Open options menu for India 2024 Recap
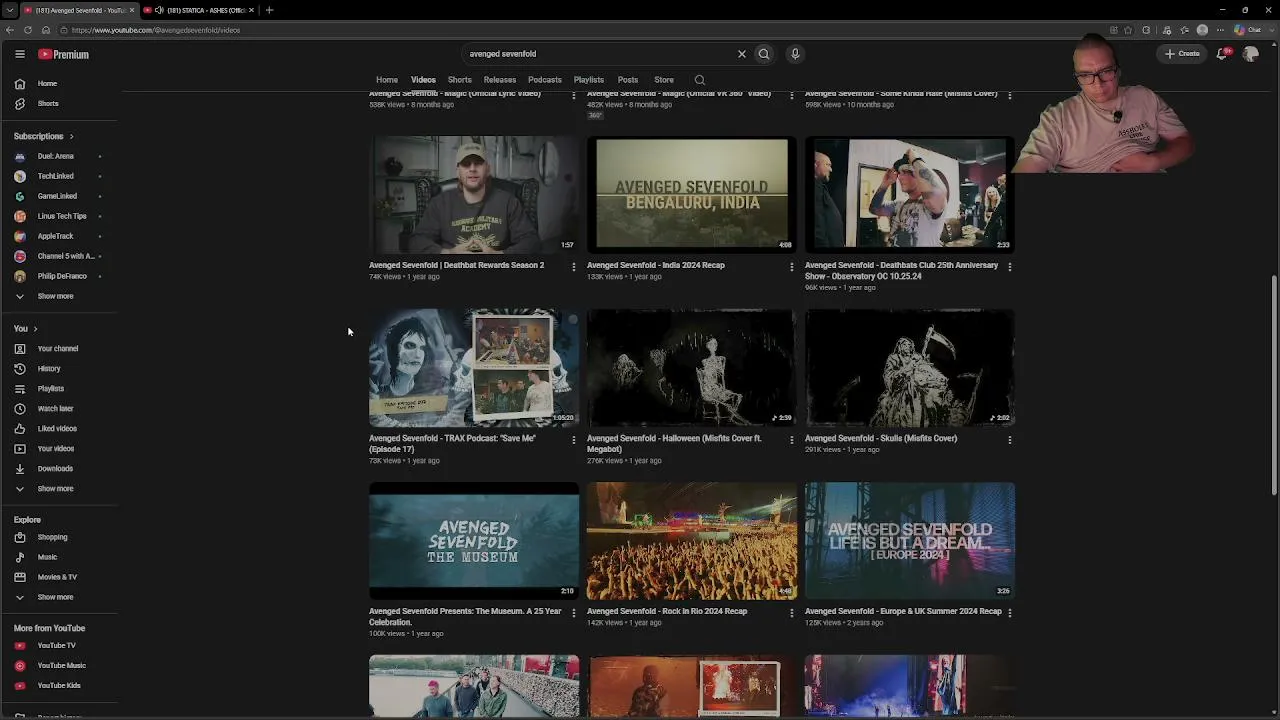The width and height of the screenshot is (1280, 720). tap(791, 267)
